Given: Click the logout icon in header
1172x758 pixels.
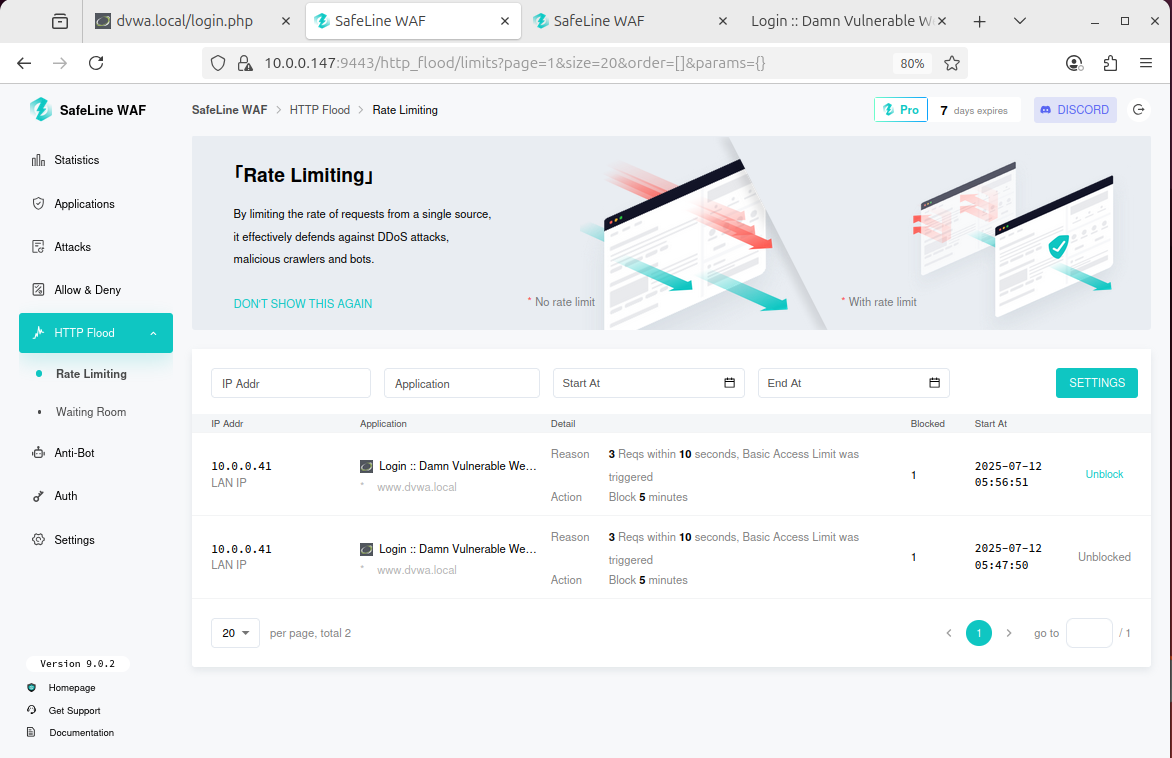Looking at the screenshot, I should [1138, 110].
